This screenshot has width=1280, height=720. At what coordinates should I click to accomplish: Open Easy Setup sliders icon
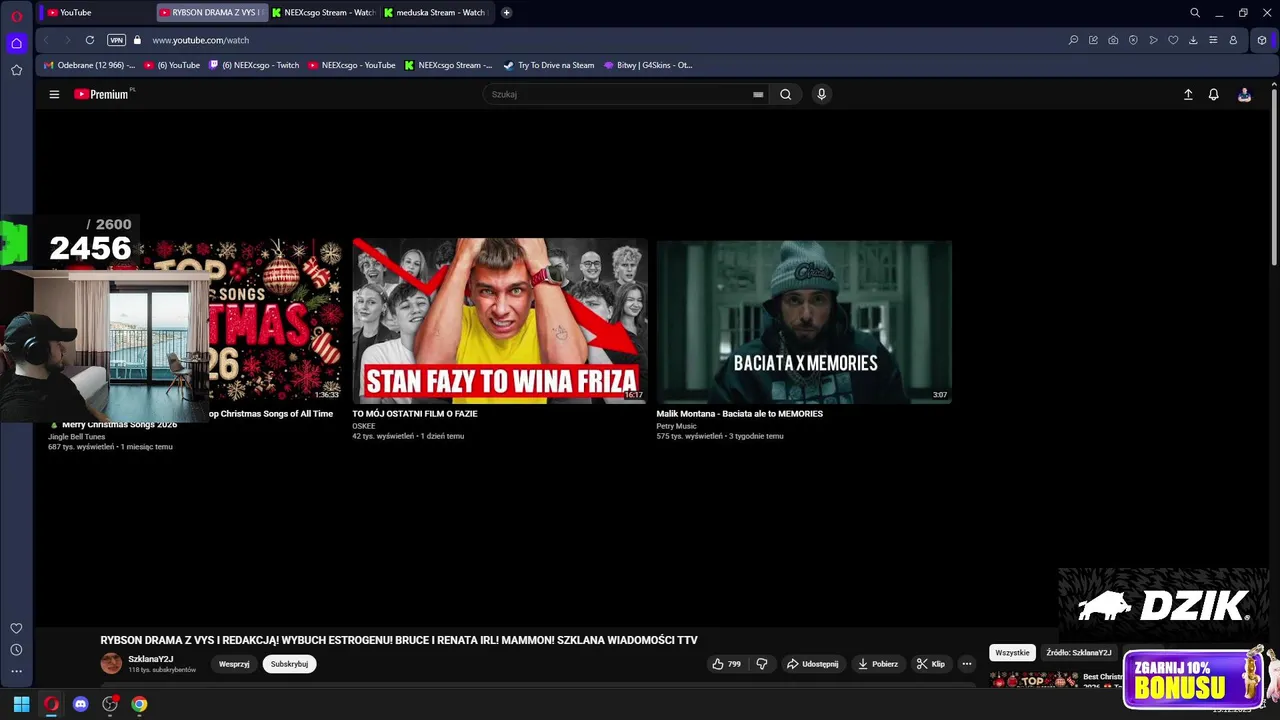click(x=1213, y=40)
